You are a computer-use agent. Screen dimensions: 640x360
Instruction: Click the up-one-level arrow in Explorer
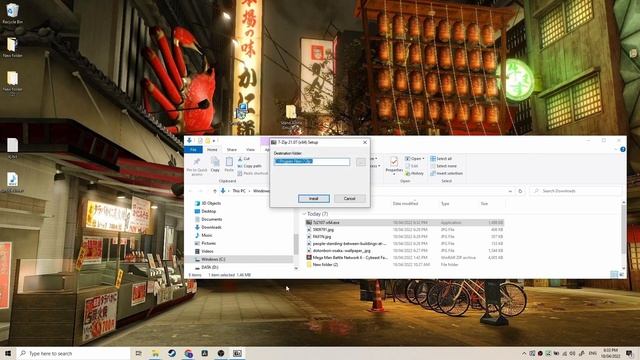pos(215,191)
